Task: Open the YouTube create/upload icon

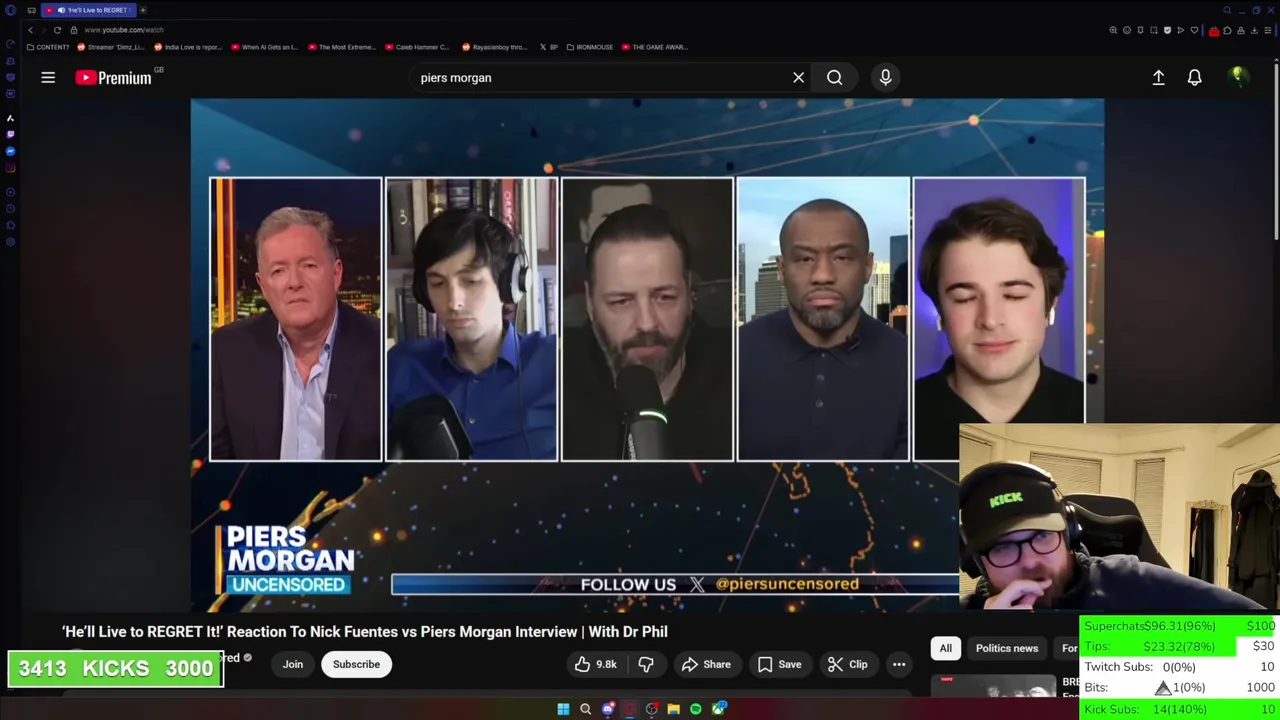Action: [x=1158, y=77]
